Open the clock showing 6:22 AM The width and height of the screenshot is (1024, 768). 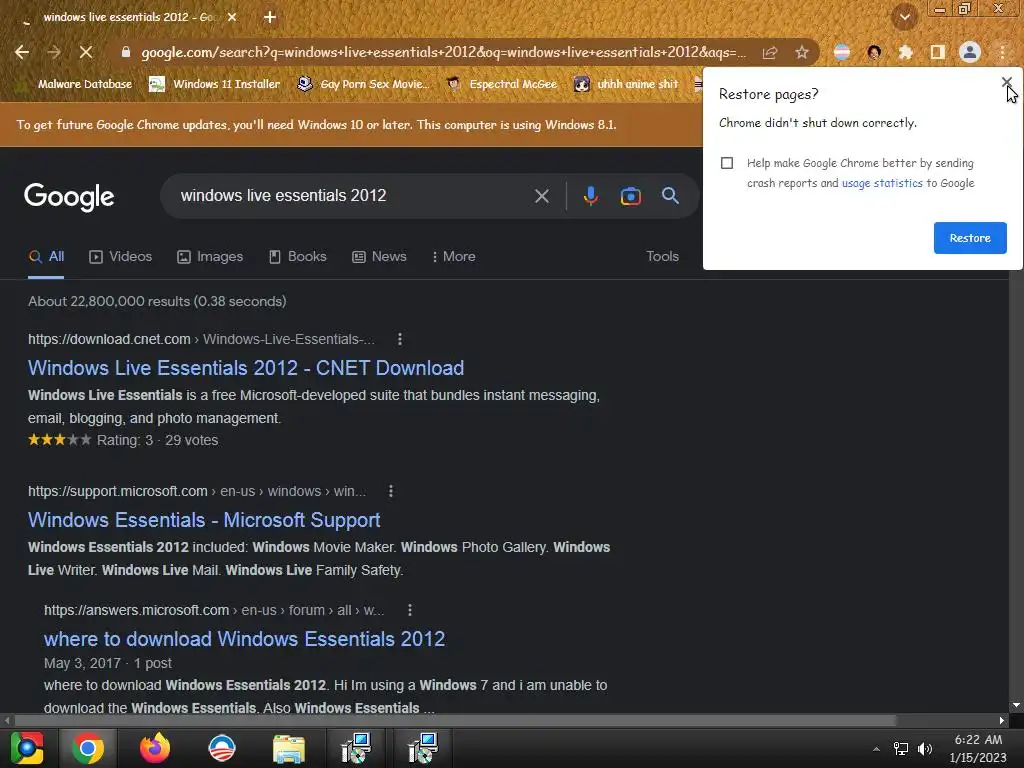(x=978, y=749)
